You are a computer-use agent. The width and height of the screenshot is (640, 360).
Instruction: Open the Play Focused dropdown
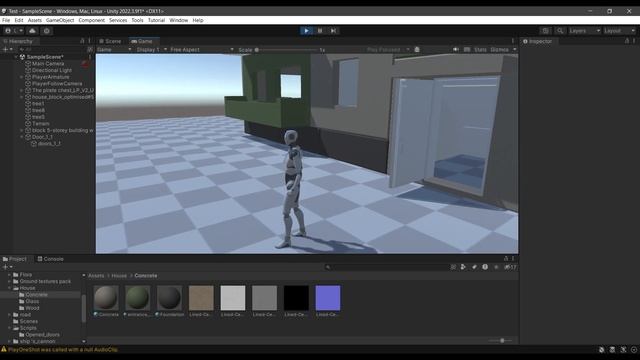388,49
